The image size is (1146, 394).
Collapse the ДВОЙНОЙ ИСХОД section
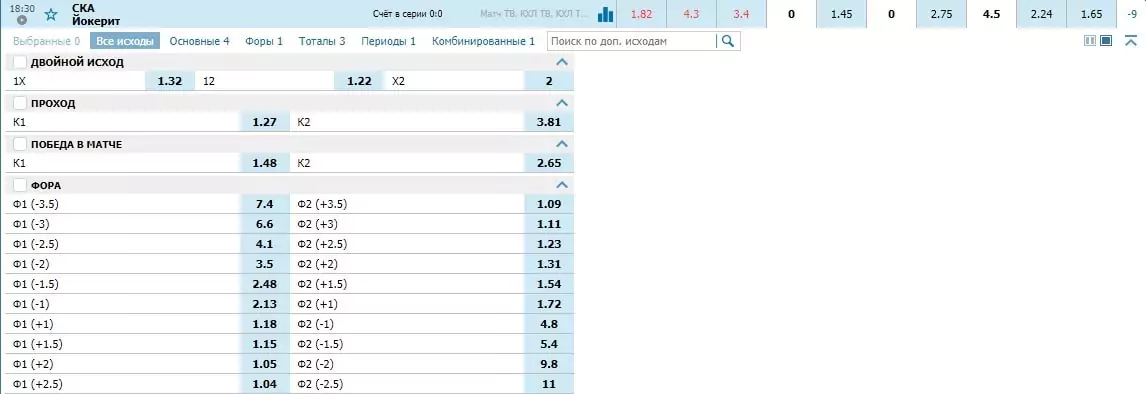click(x=561, y=62)
